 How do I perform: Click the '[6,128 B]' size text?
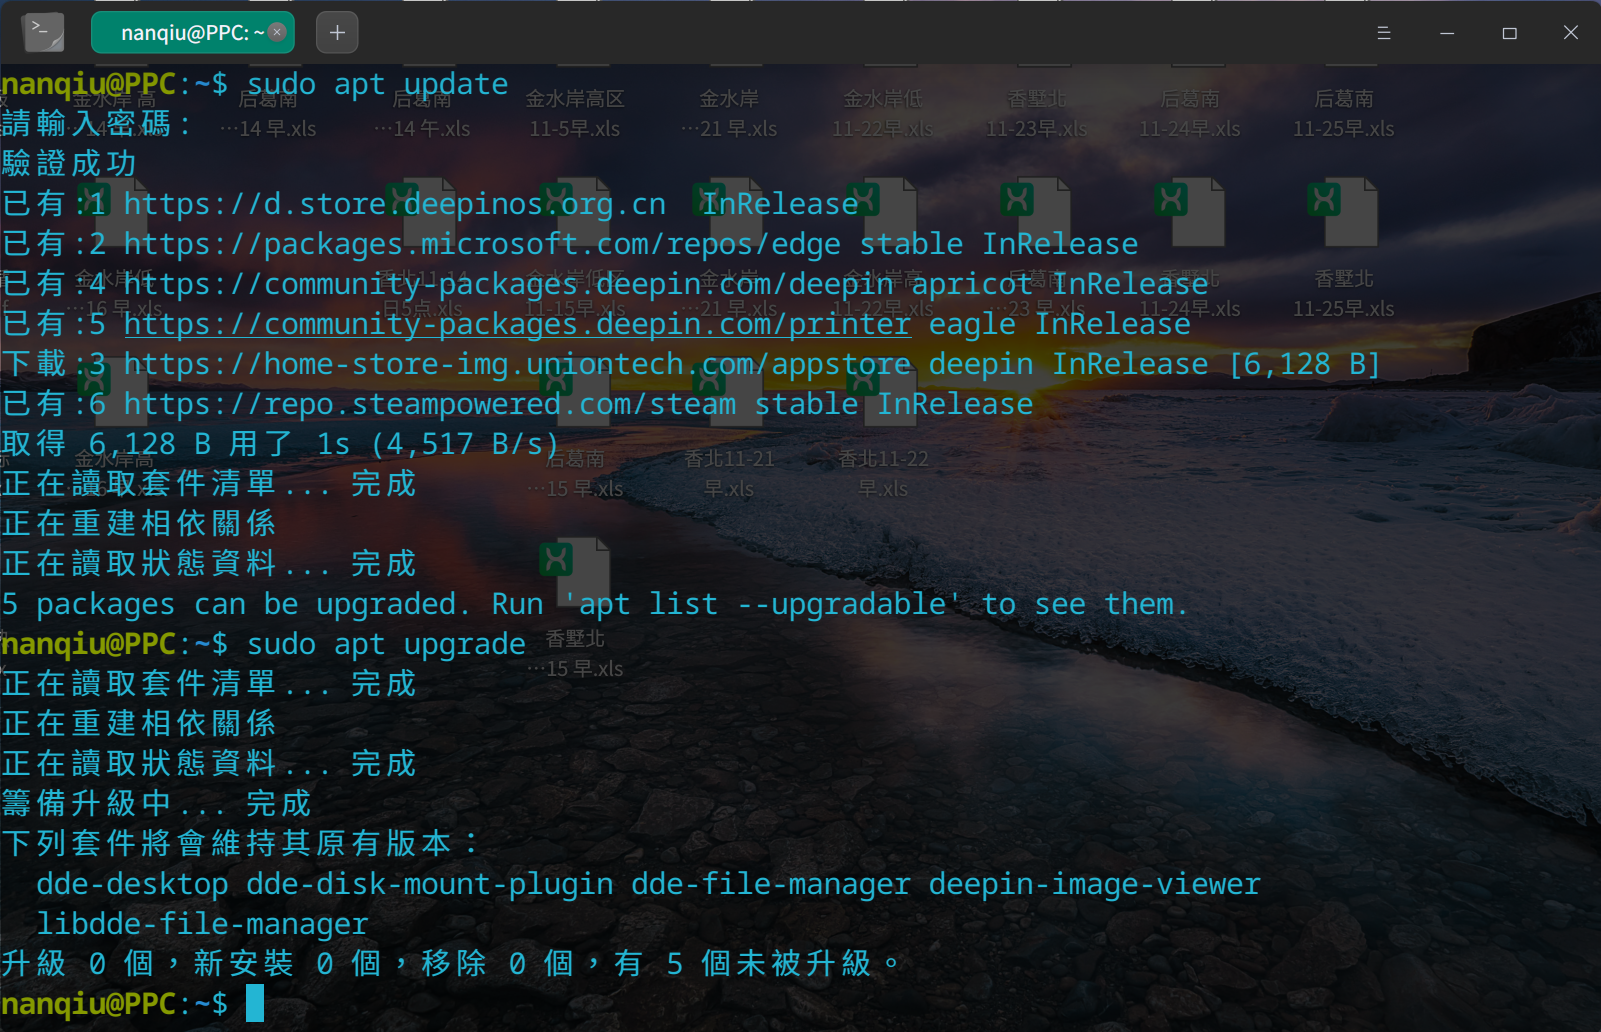coord(1305,364)
